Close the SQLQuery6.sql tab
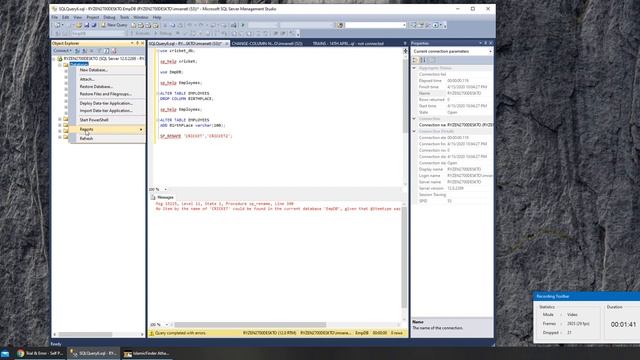The width and height of the screenshot is (640, 360). [x=227, y=43]
